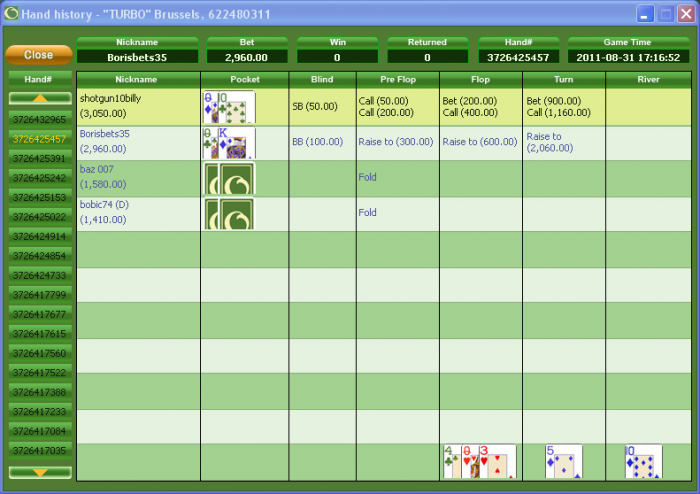Select hand 3726432965 in the list
The width and height of the screenshot is (700, 494).
click(x=40, y=119)
